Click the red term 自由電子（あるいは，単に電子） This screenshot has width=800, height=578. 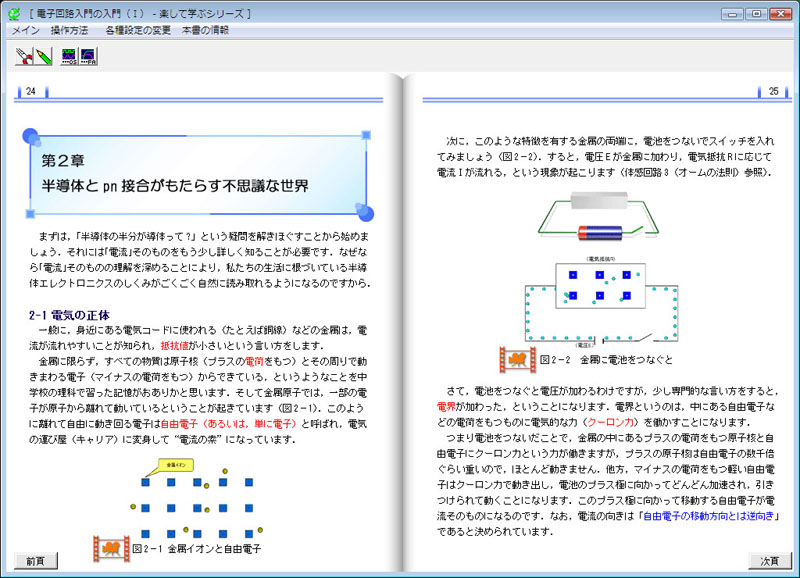point(228,424)
